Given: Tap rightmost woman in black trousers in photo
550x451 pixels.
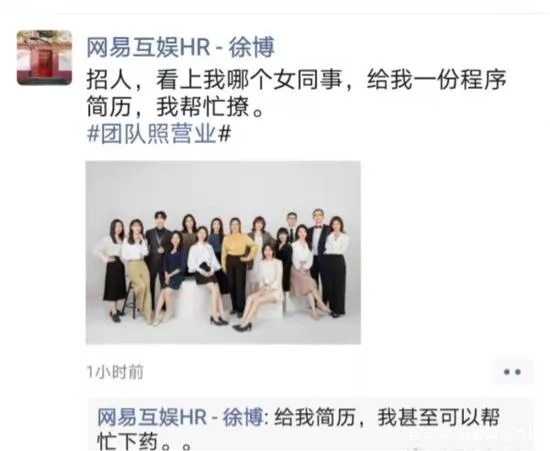Looking at the screenshot, I should pyautogui.click(x=336, y=265).
